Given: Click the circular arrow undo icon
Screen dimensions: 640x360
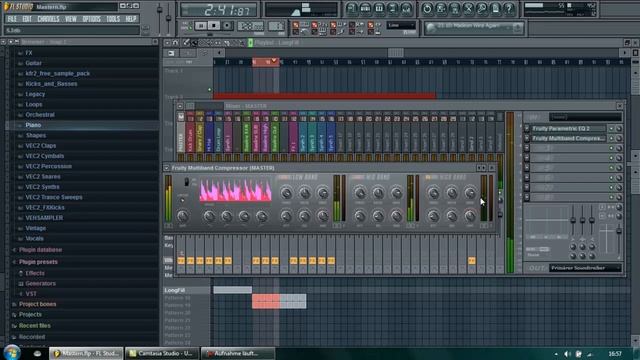Looking at the screenshot, I should [427, 9].
